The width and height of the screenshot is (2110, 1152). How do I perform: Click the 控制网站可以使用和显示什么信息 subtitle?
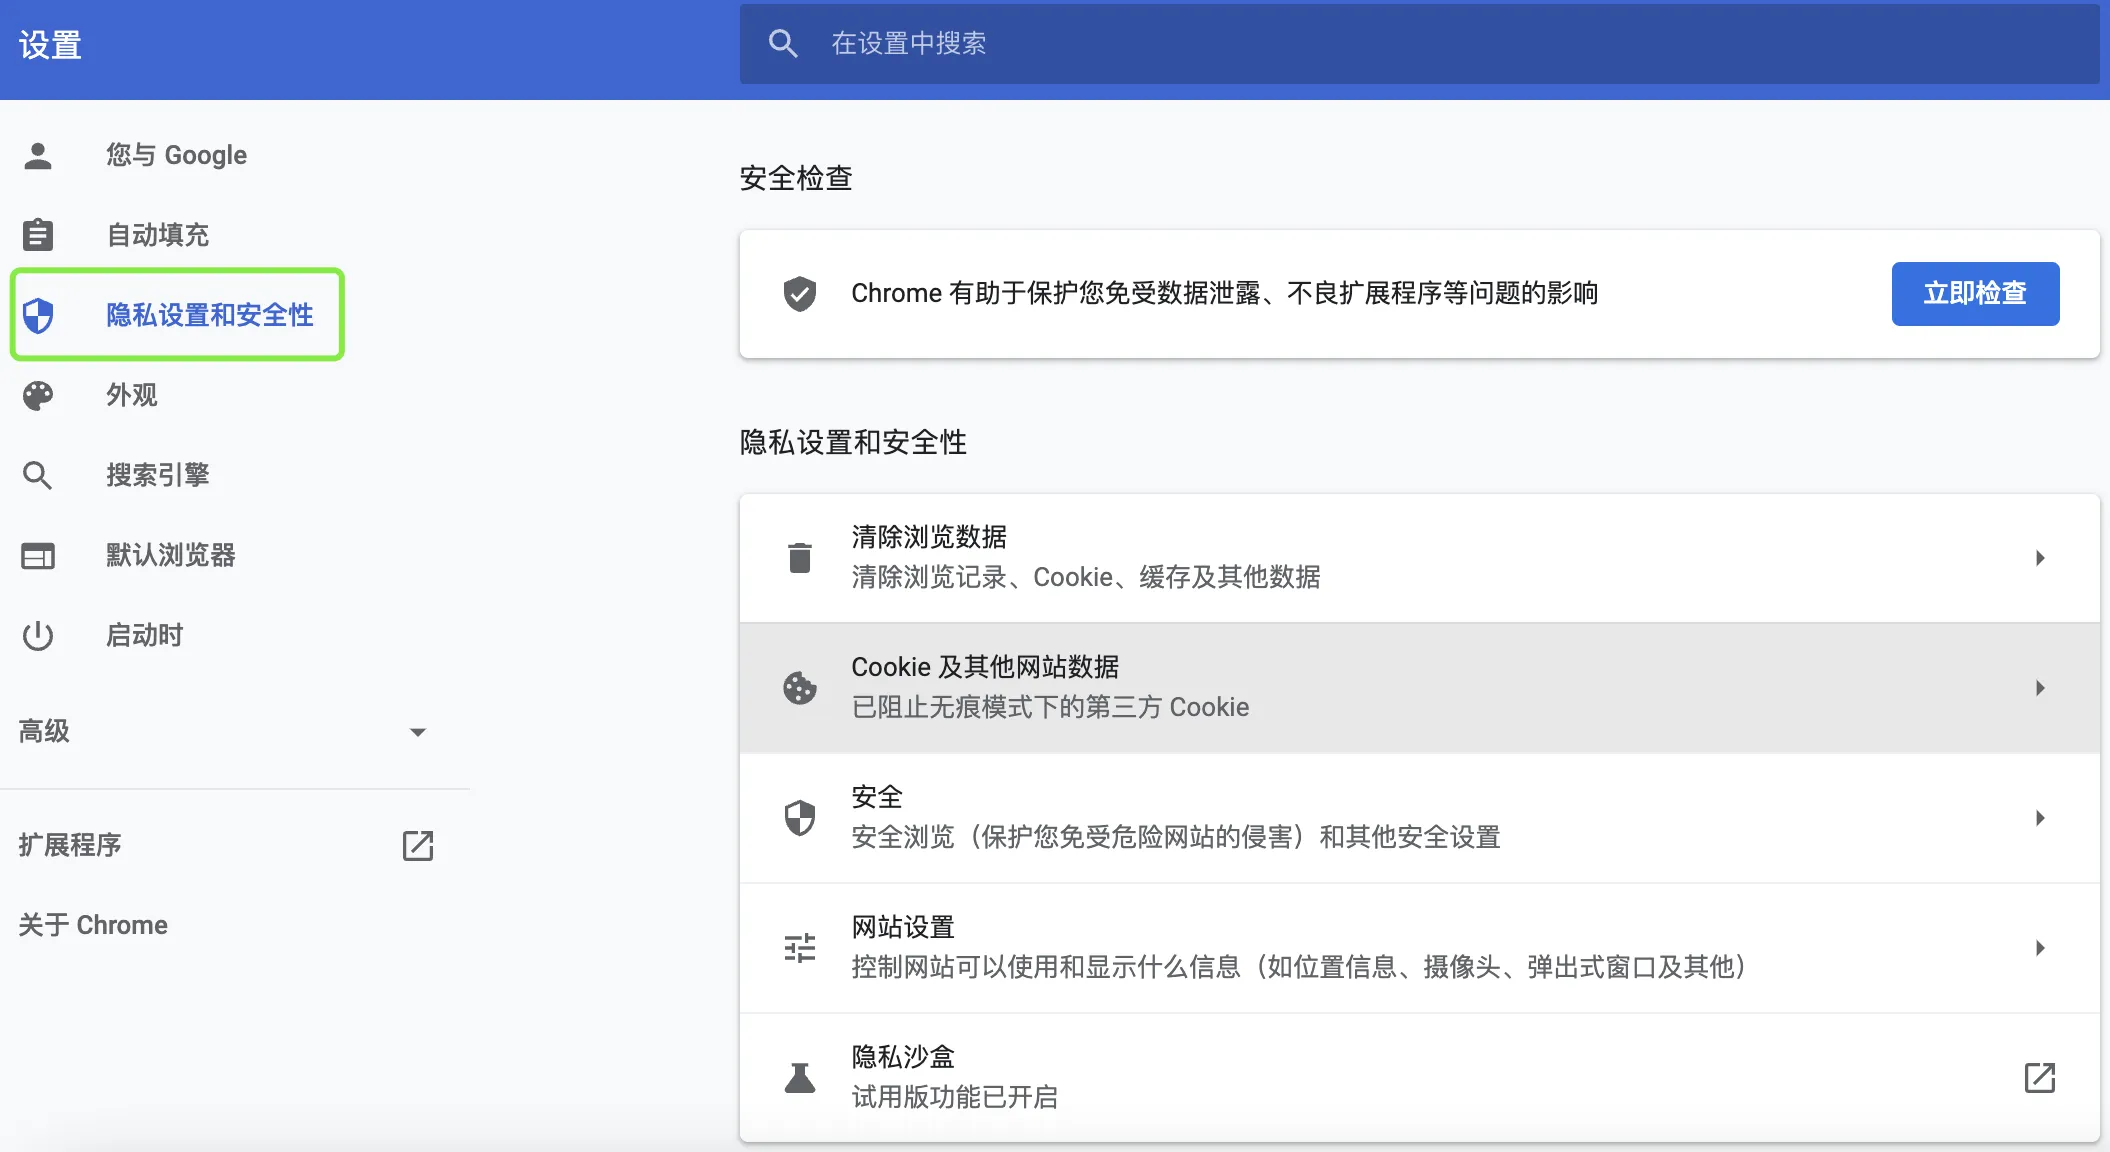pos(1300,967)
